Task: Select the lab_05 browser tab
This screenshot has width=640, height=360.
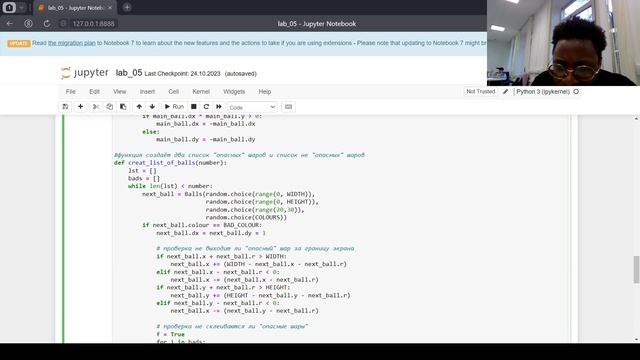Action: [76, 8]
